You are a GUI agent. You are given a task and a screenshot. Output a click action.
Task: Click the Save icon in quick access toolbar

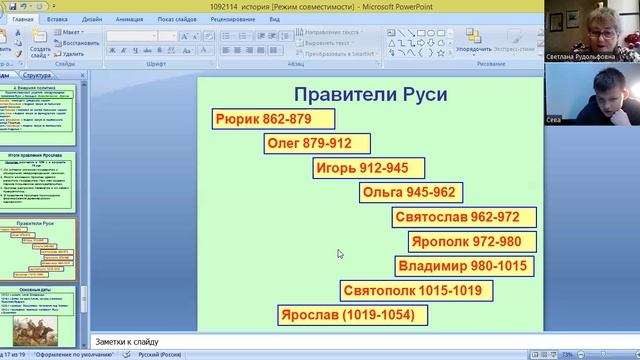point(13,7)
